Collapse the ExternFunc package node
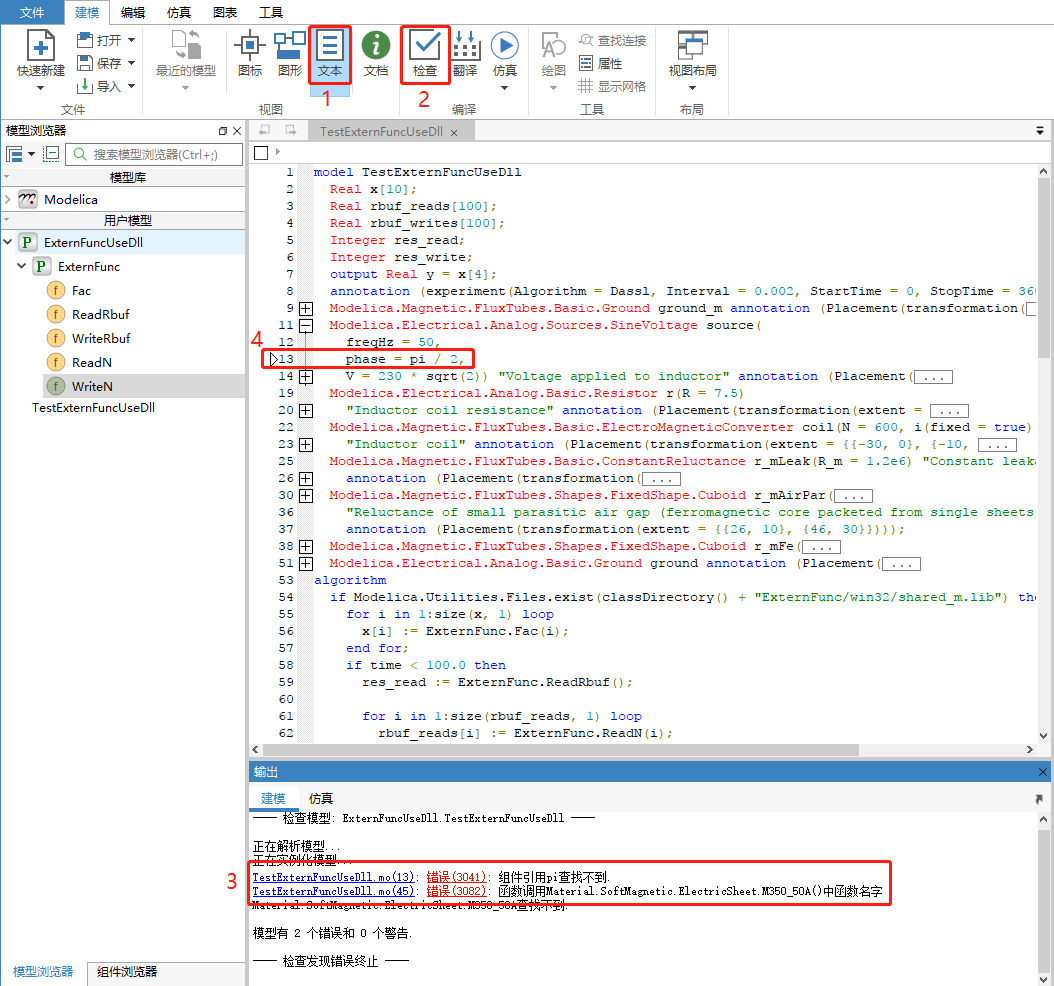Screen dimensions: 1054x986 click(x=22, y=266)
